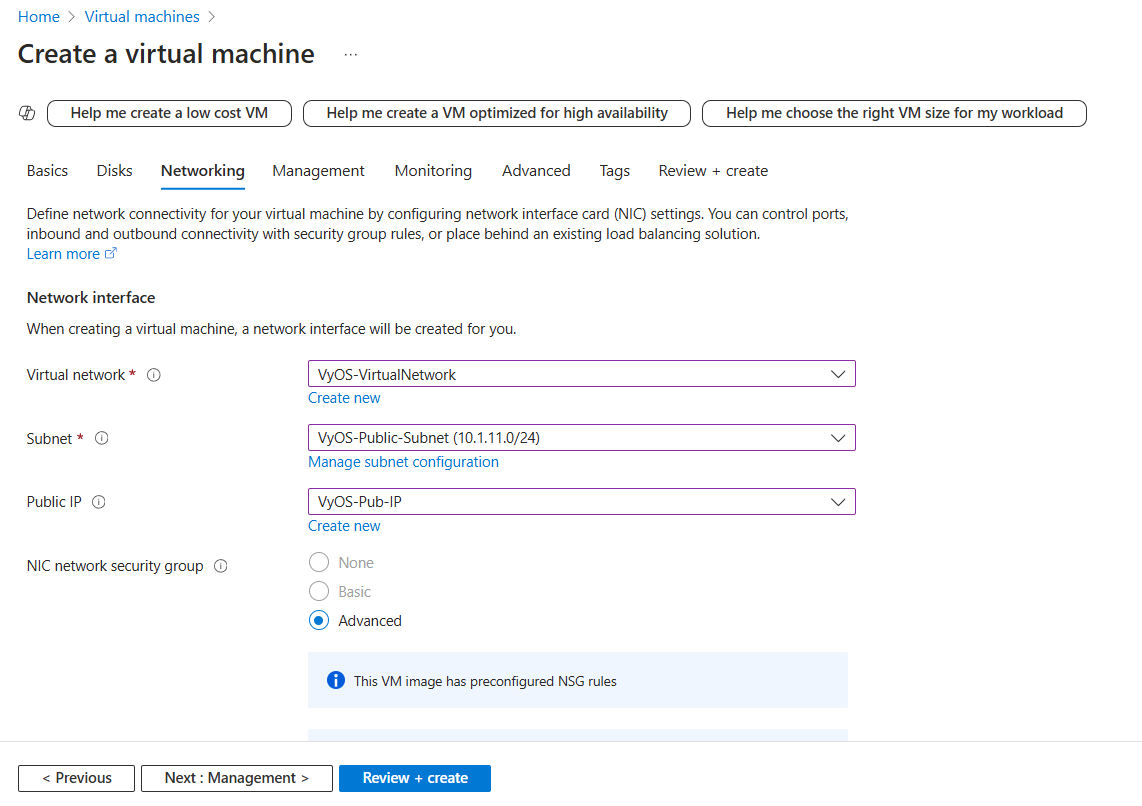Open Manage subnet configuration
1142x806 pixels.
click(403, 461)
